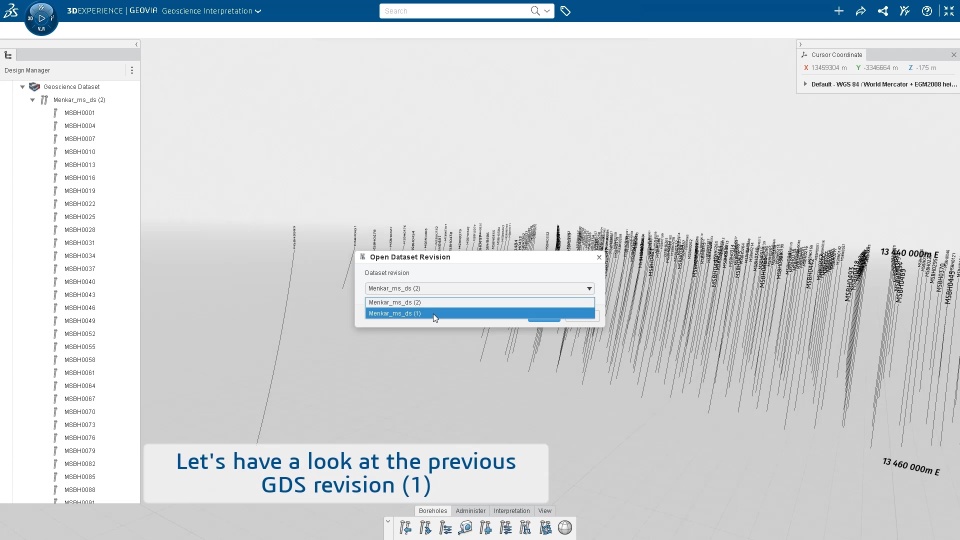Expand the action bar chevron at bottom

click(388, 522)
